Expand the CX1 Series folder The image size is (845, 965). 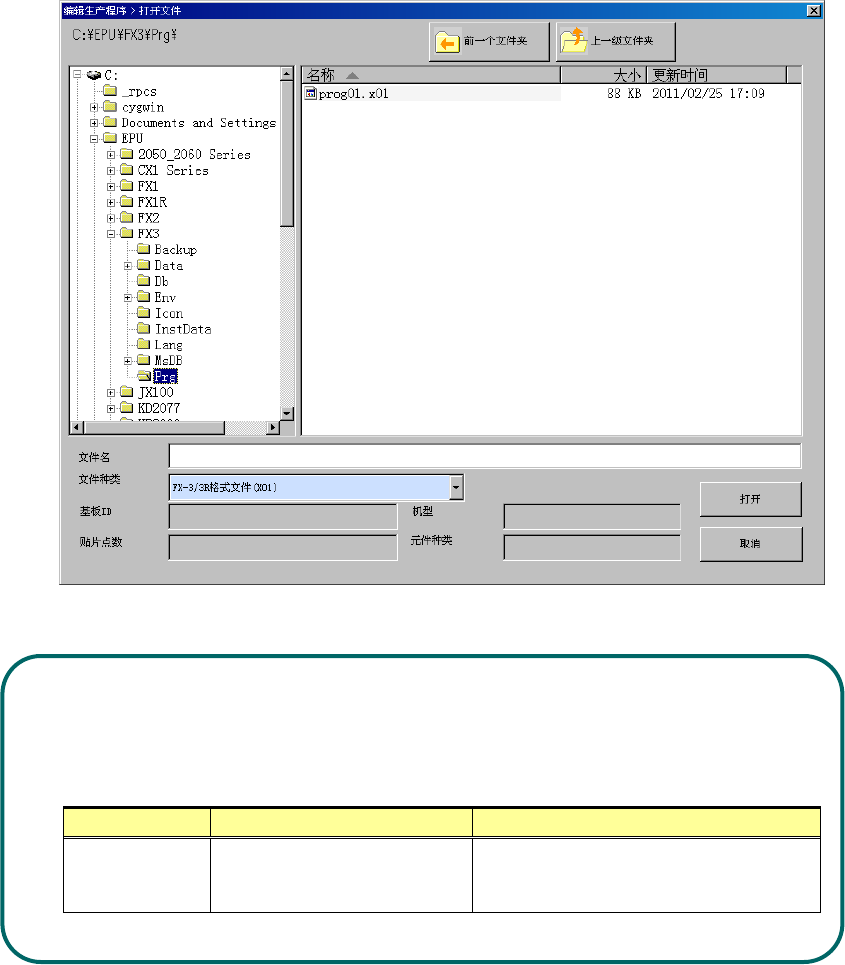tap(111, 170)
